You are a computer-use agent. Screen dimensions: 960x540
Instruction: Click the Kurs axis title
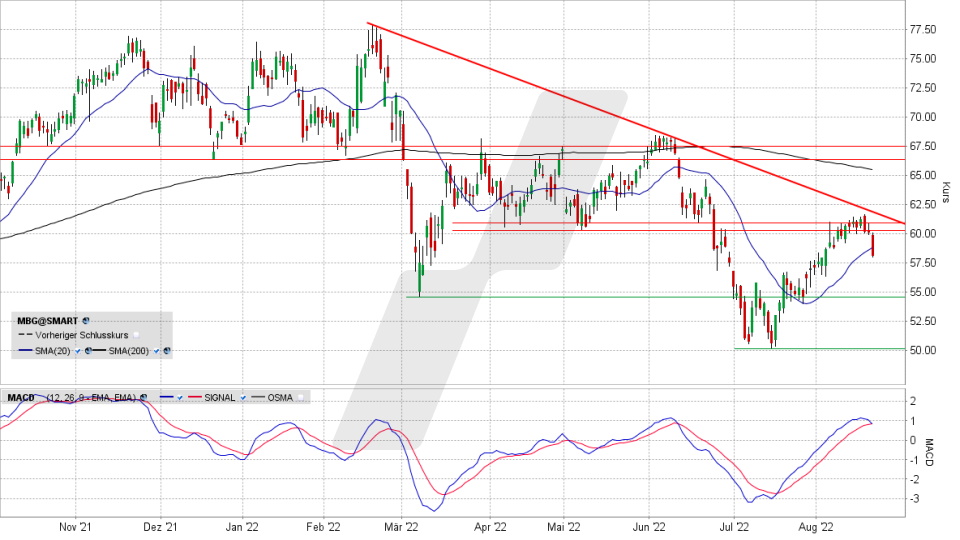click(x=946, y=192)
